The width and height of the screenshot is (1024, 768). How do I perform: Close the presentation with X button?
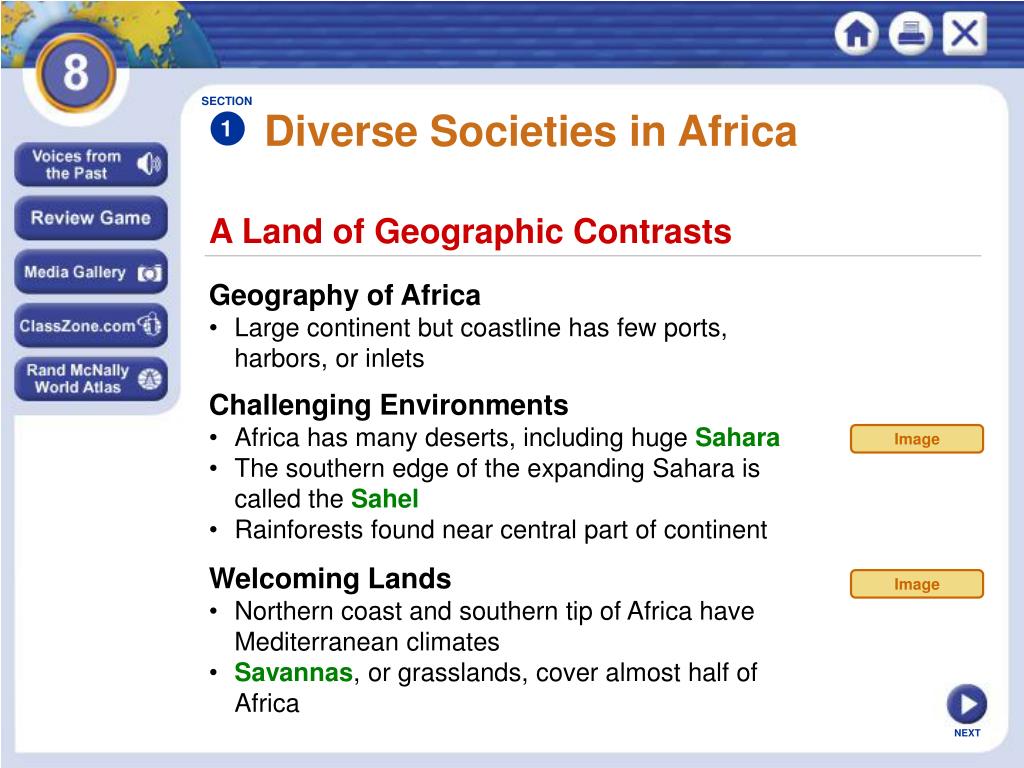[x=965, y=33]
